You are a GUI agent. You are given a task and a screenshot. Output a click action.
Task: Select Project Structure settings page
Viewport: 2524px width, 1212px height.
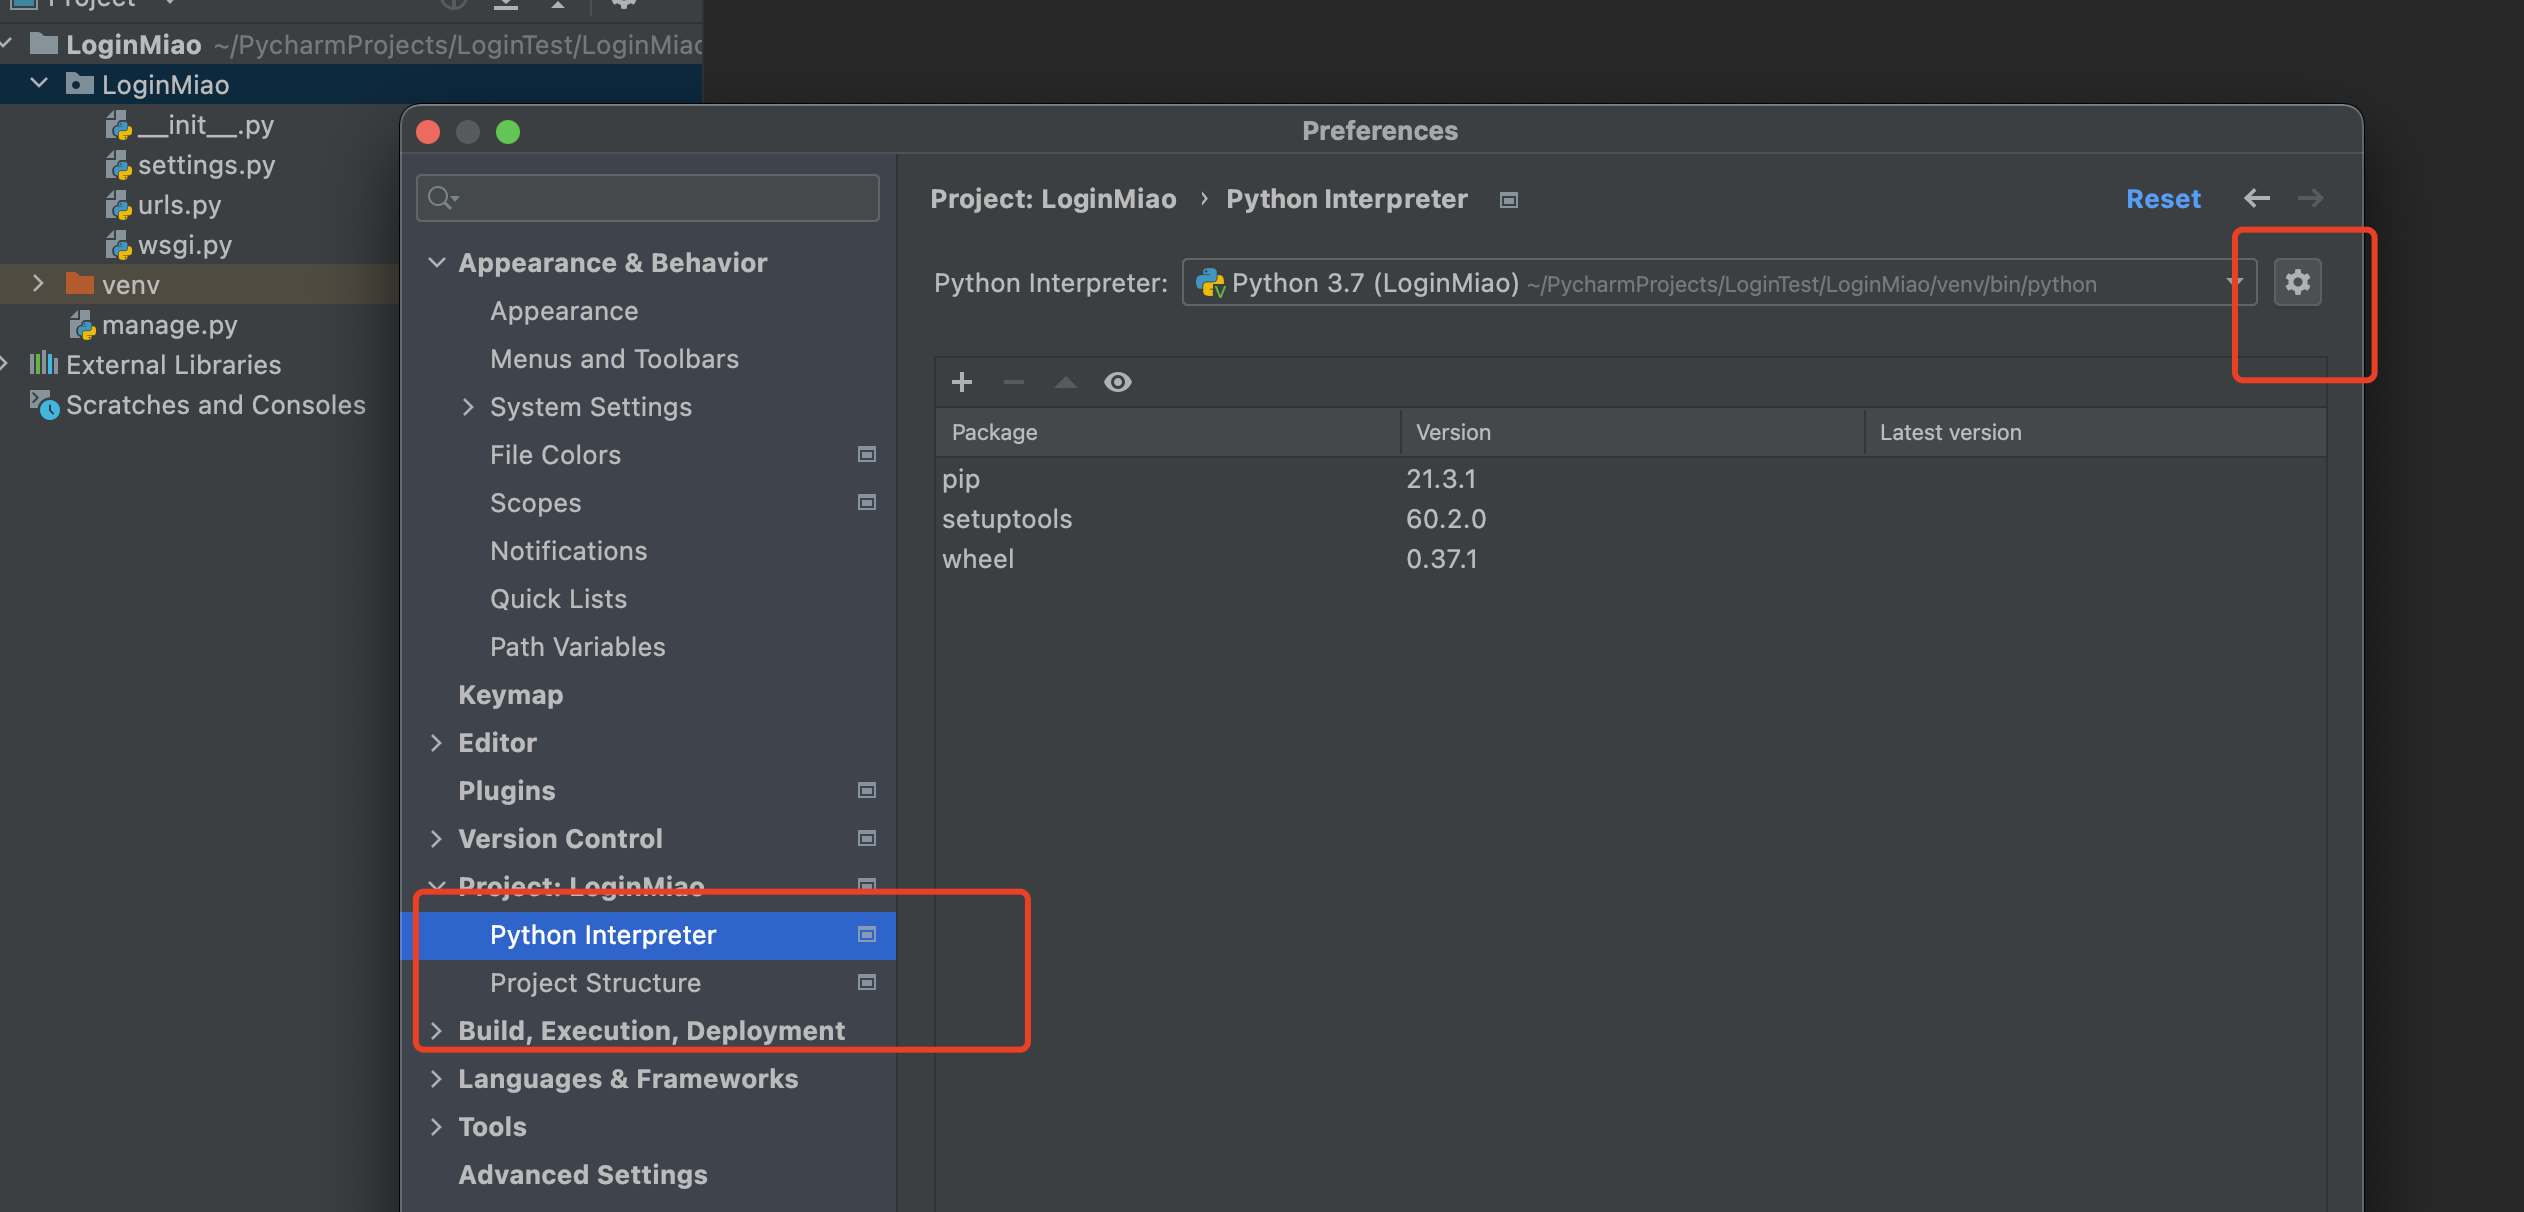(595, 983)
